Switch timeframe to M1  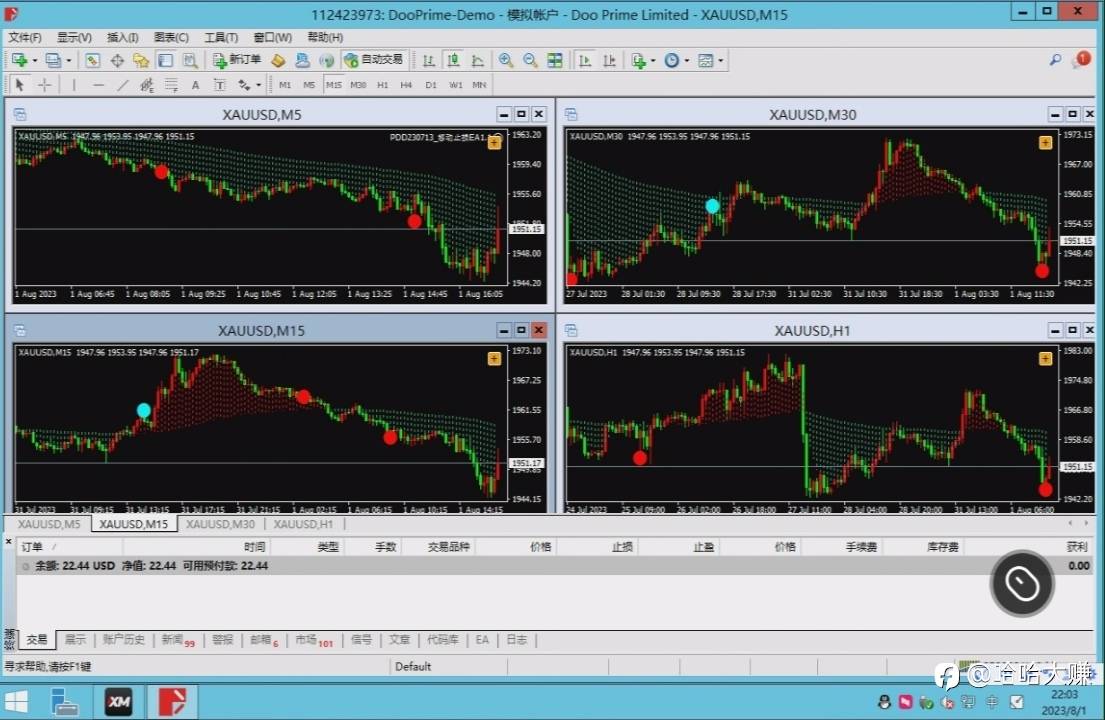[x=285, y=85]
